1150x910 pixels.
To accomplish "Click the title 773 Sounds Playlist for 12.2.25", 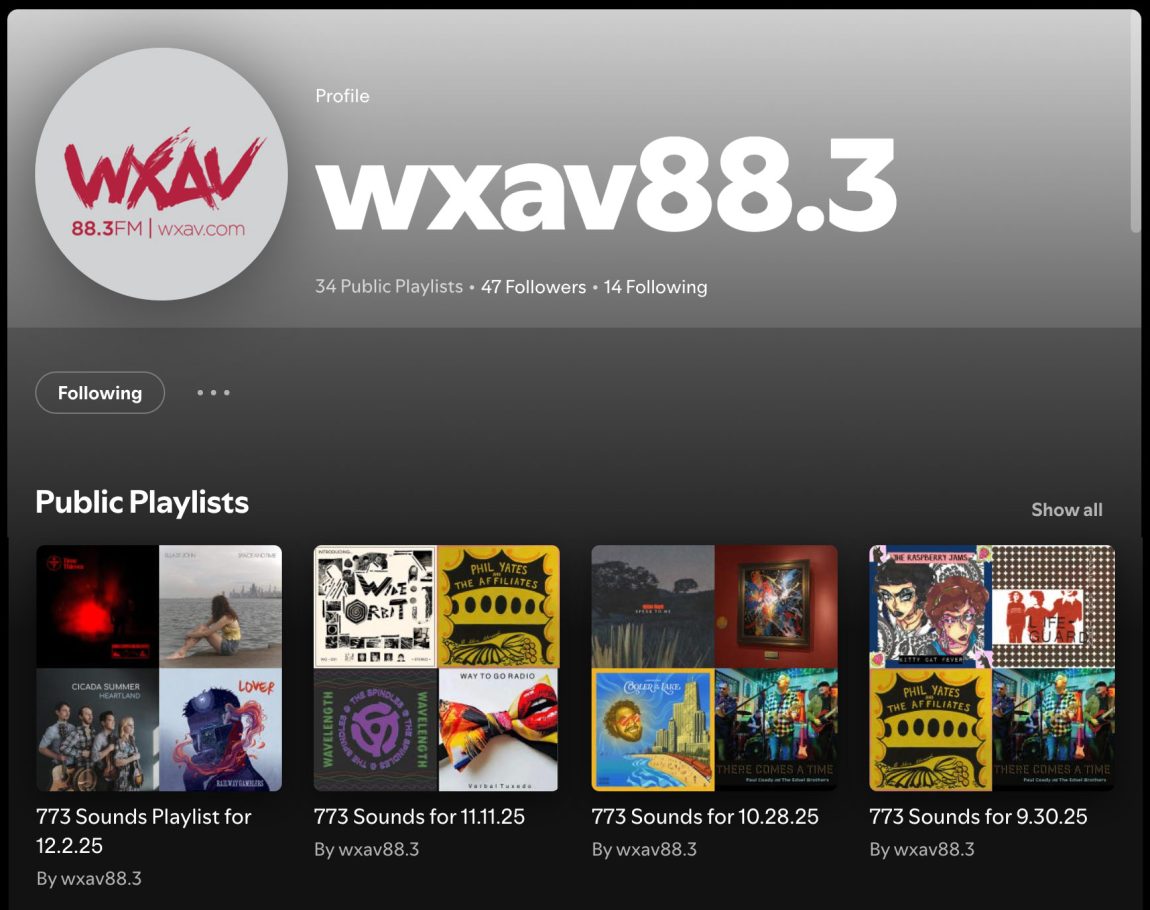I will coord(144,831).
